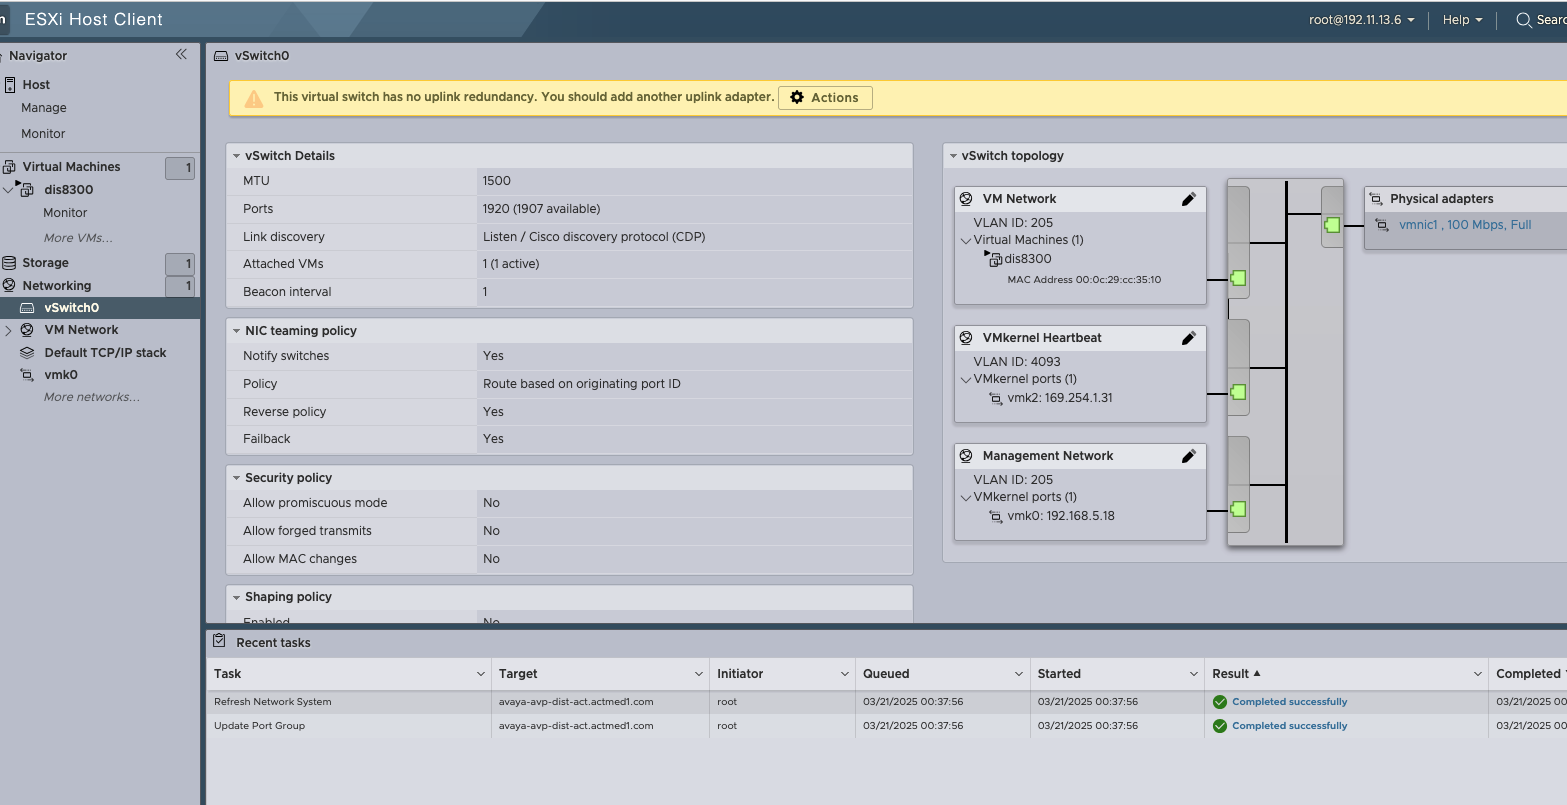Select Default TCP/IP stack in Navigator
Viewport: 1567px width, 805px height.
(x=105, y=353)
